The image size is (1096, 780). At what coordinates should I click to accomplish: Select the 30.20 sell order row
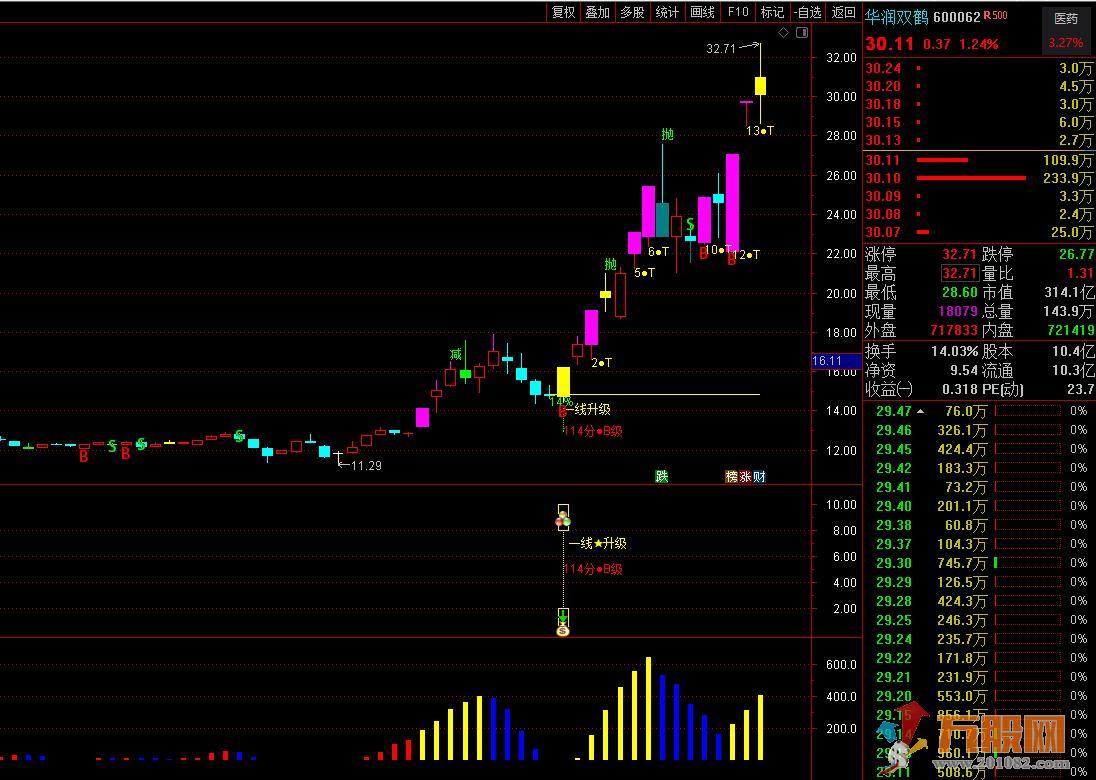point(979,87)
